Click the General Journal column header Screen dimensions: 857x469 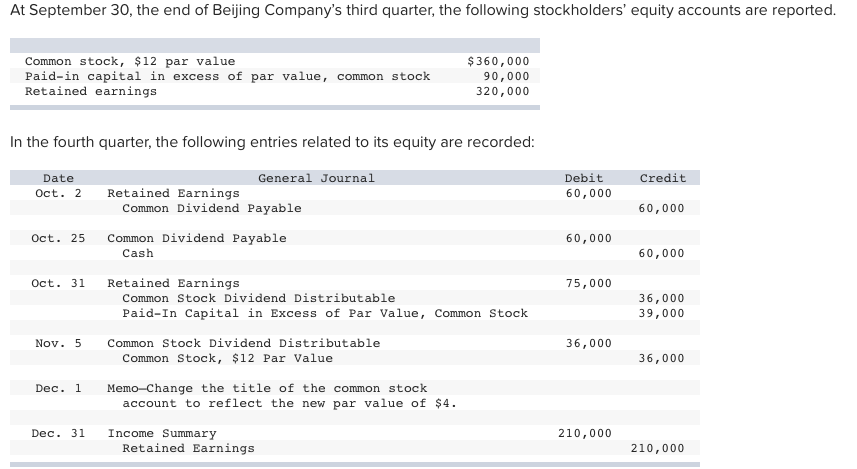[316, 178]
